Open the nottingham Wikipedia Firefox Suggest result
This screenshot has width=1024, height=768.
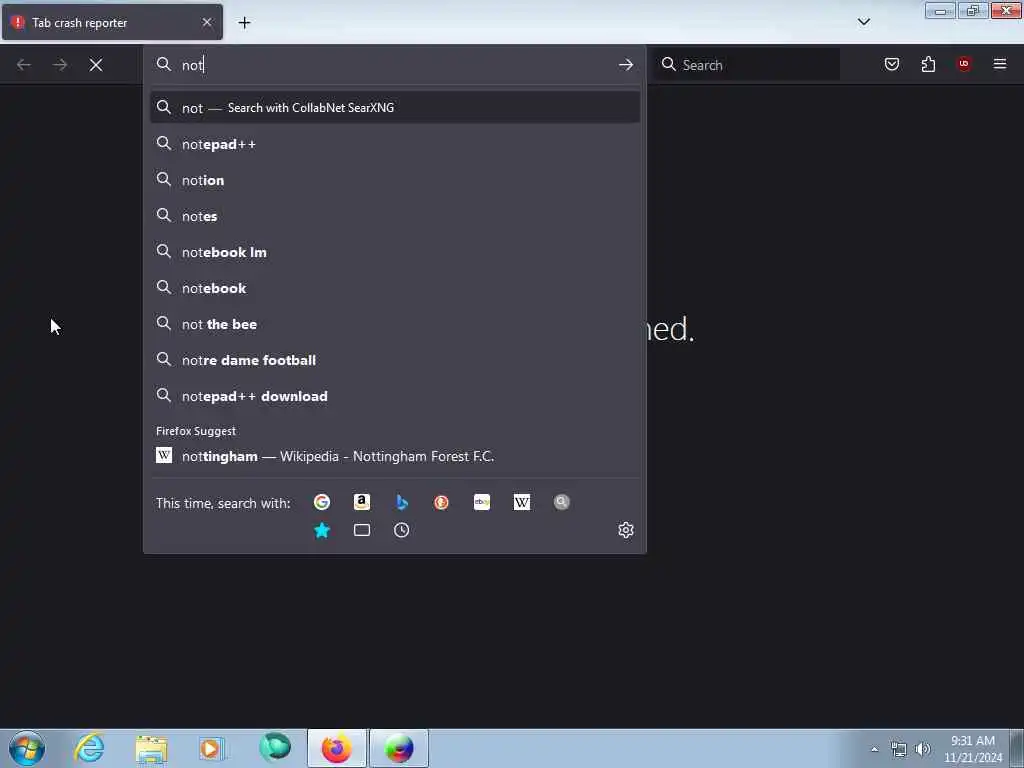394,456
